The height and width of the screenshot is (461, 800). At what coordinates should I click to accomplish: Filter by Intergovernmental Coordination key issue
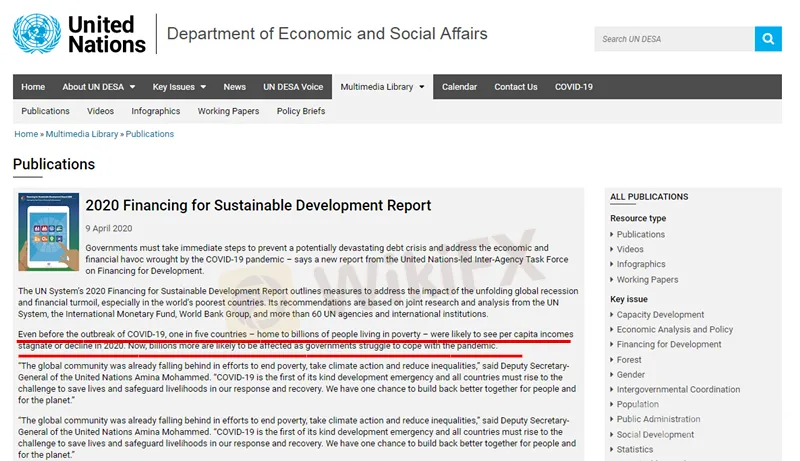coord(678,389)
